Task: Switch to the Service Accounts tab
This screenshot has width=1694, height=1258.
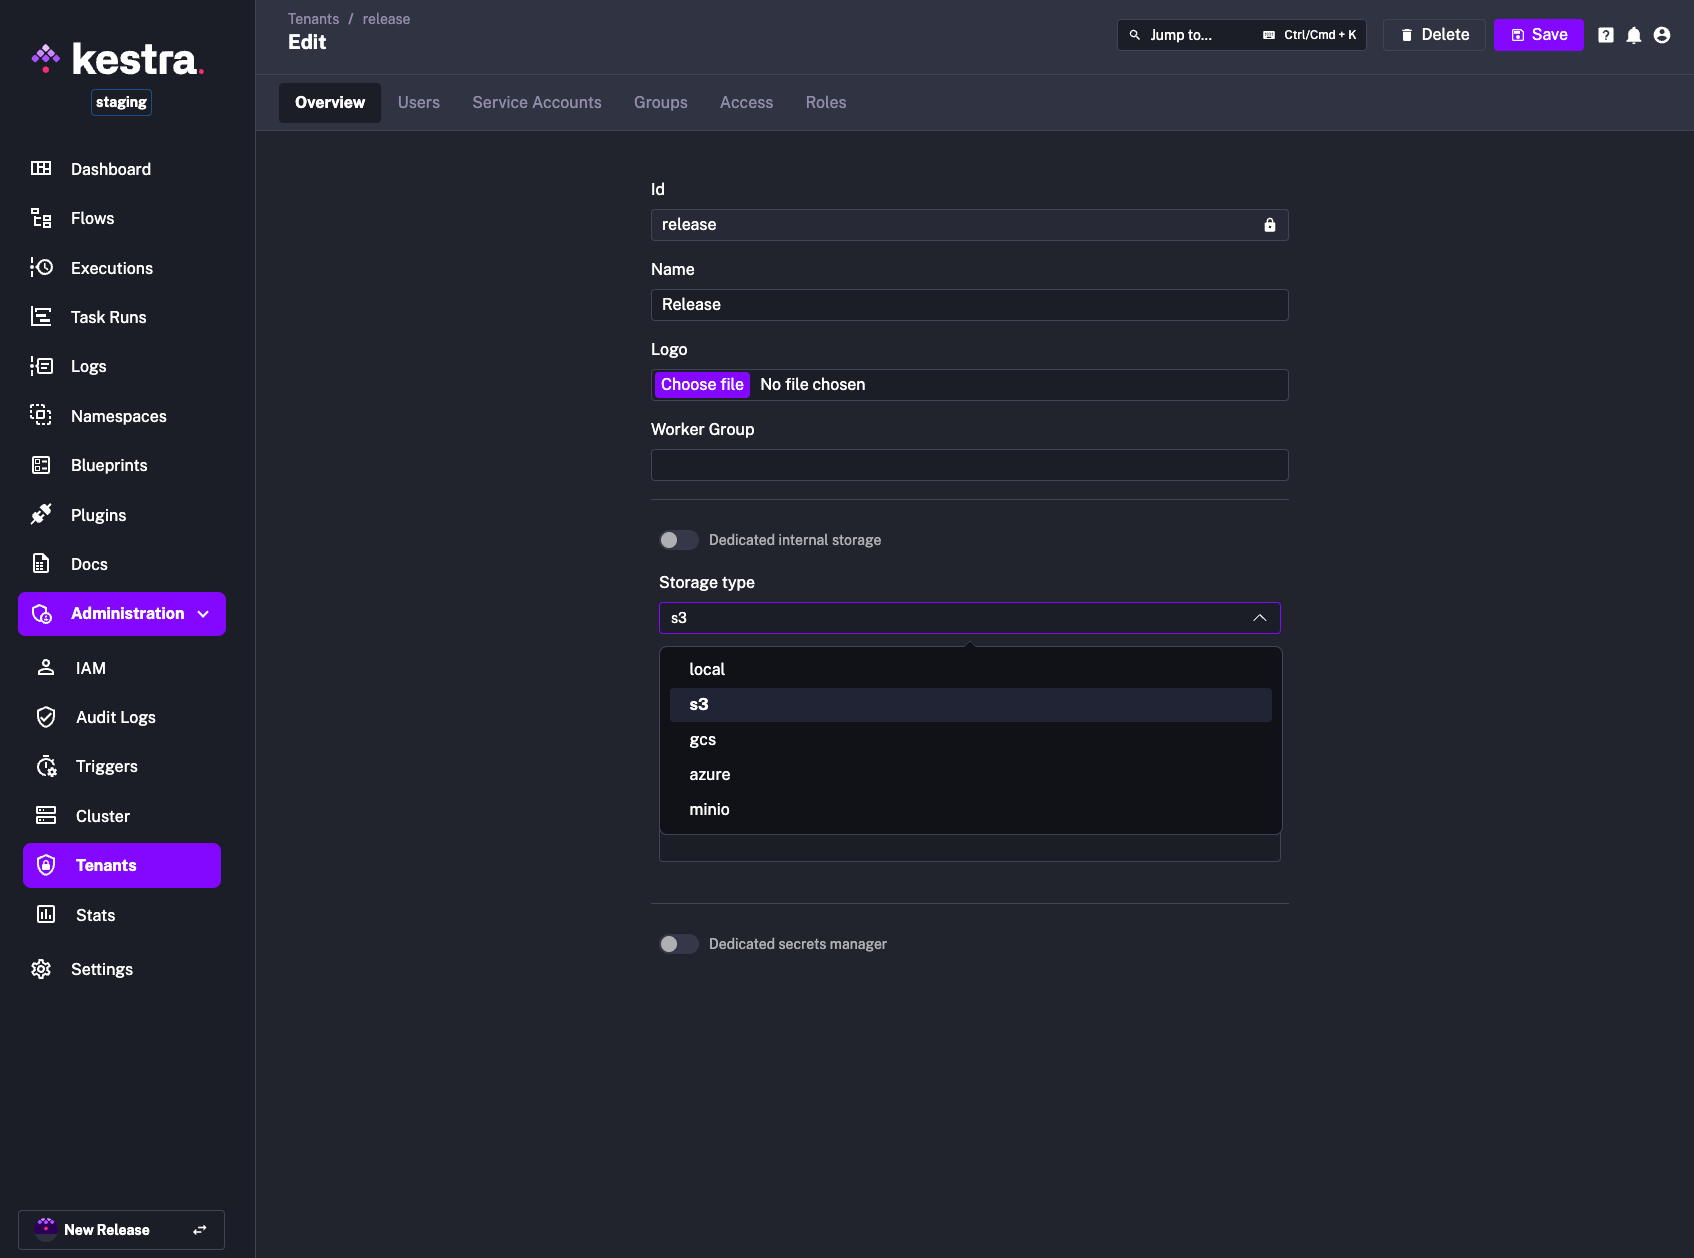Action: [536, 103]
